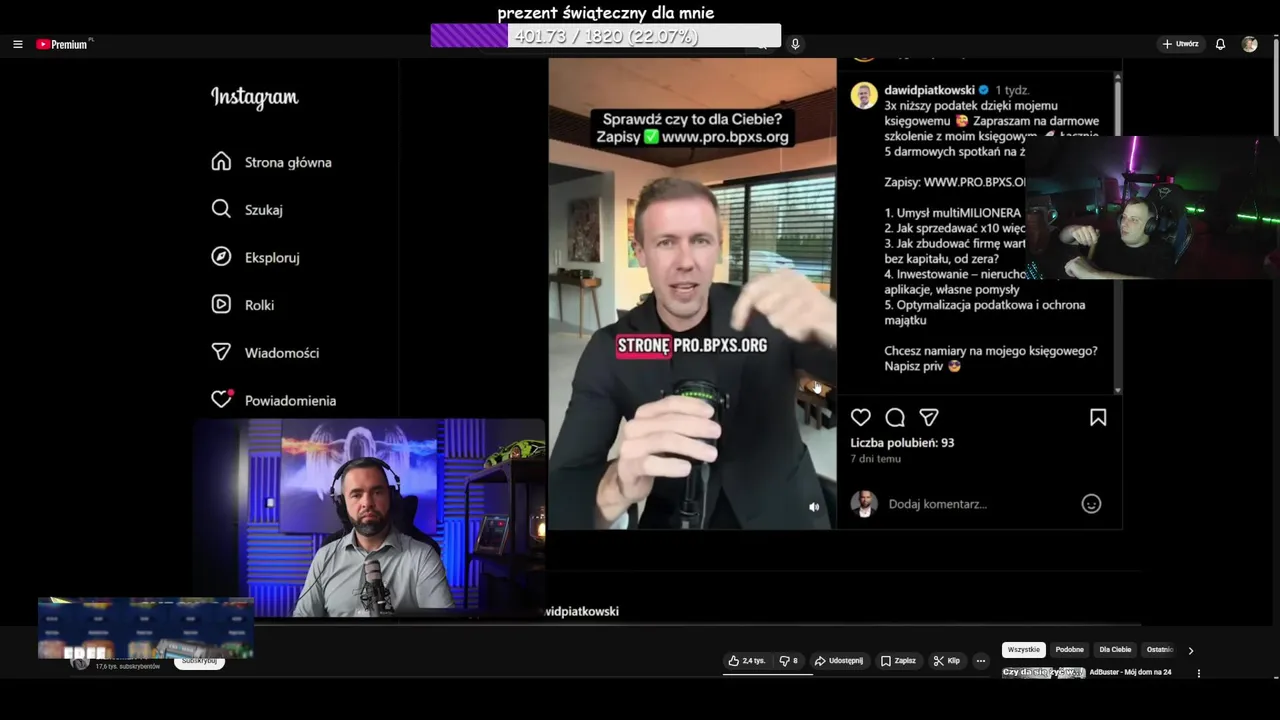Activate voice search microphone icon
The width and height of the screenshot is (1280, 720).
pyautogui.click(x=795, y=44)
